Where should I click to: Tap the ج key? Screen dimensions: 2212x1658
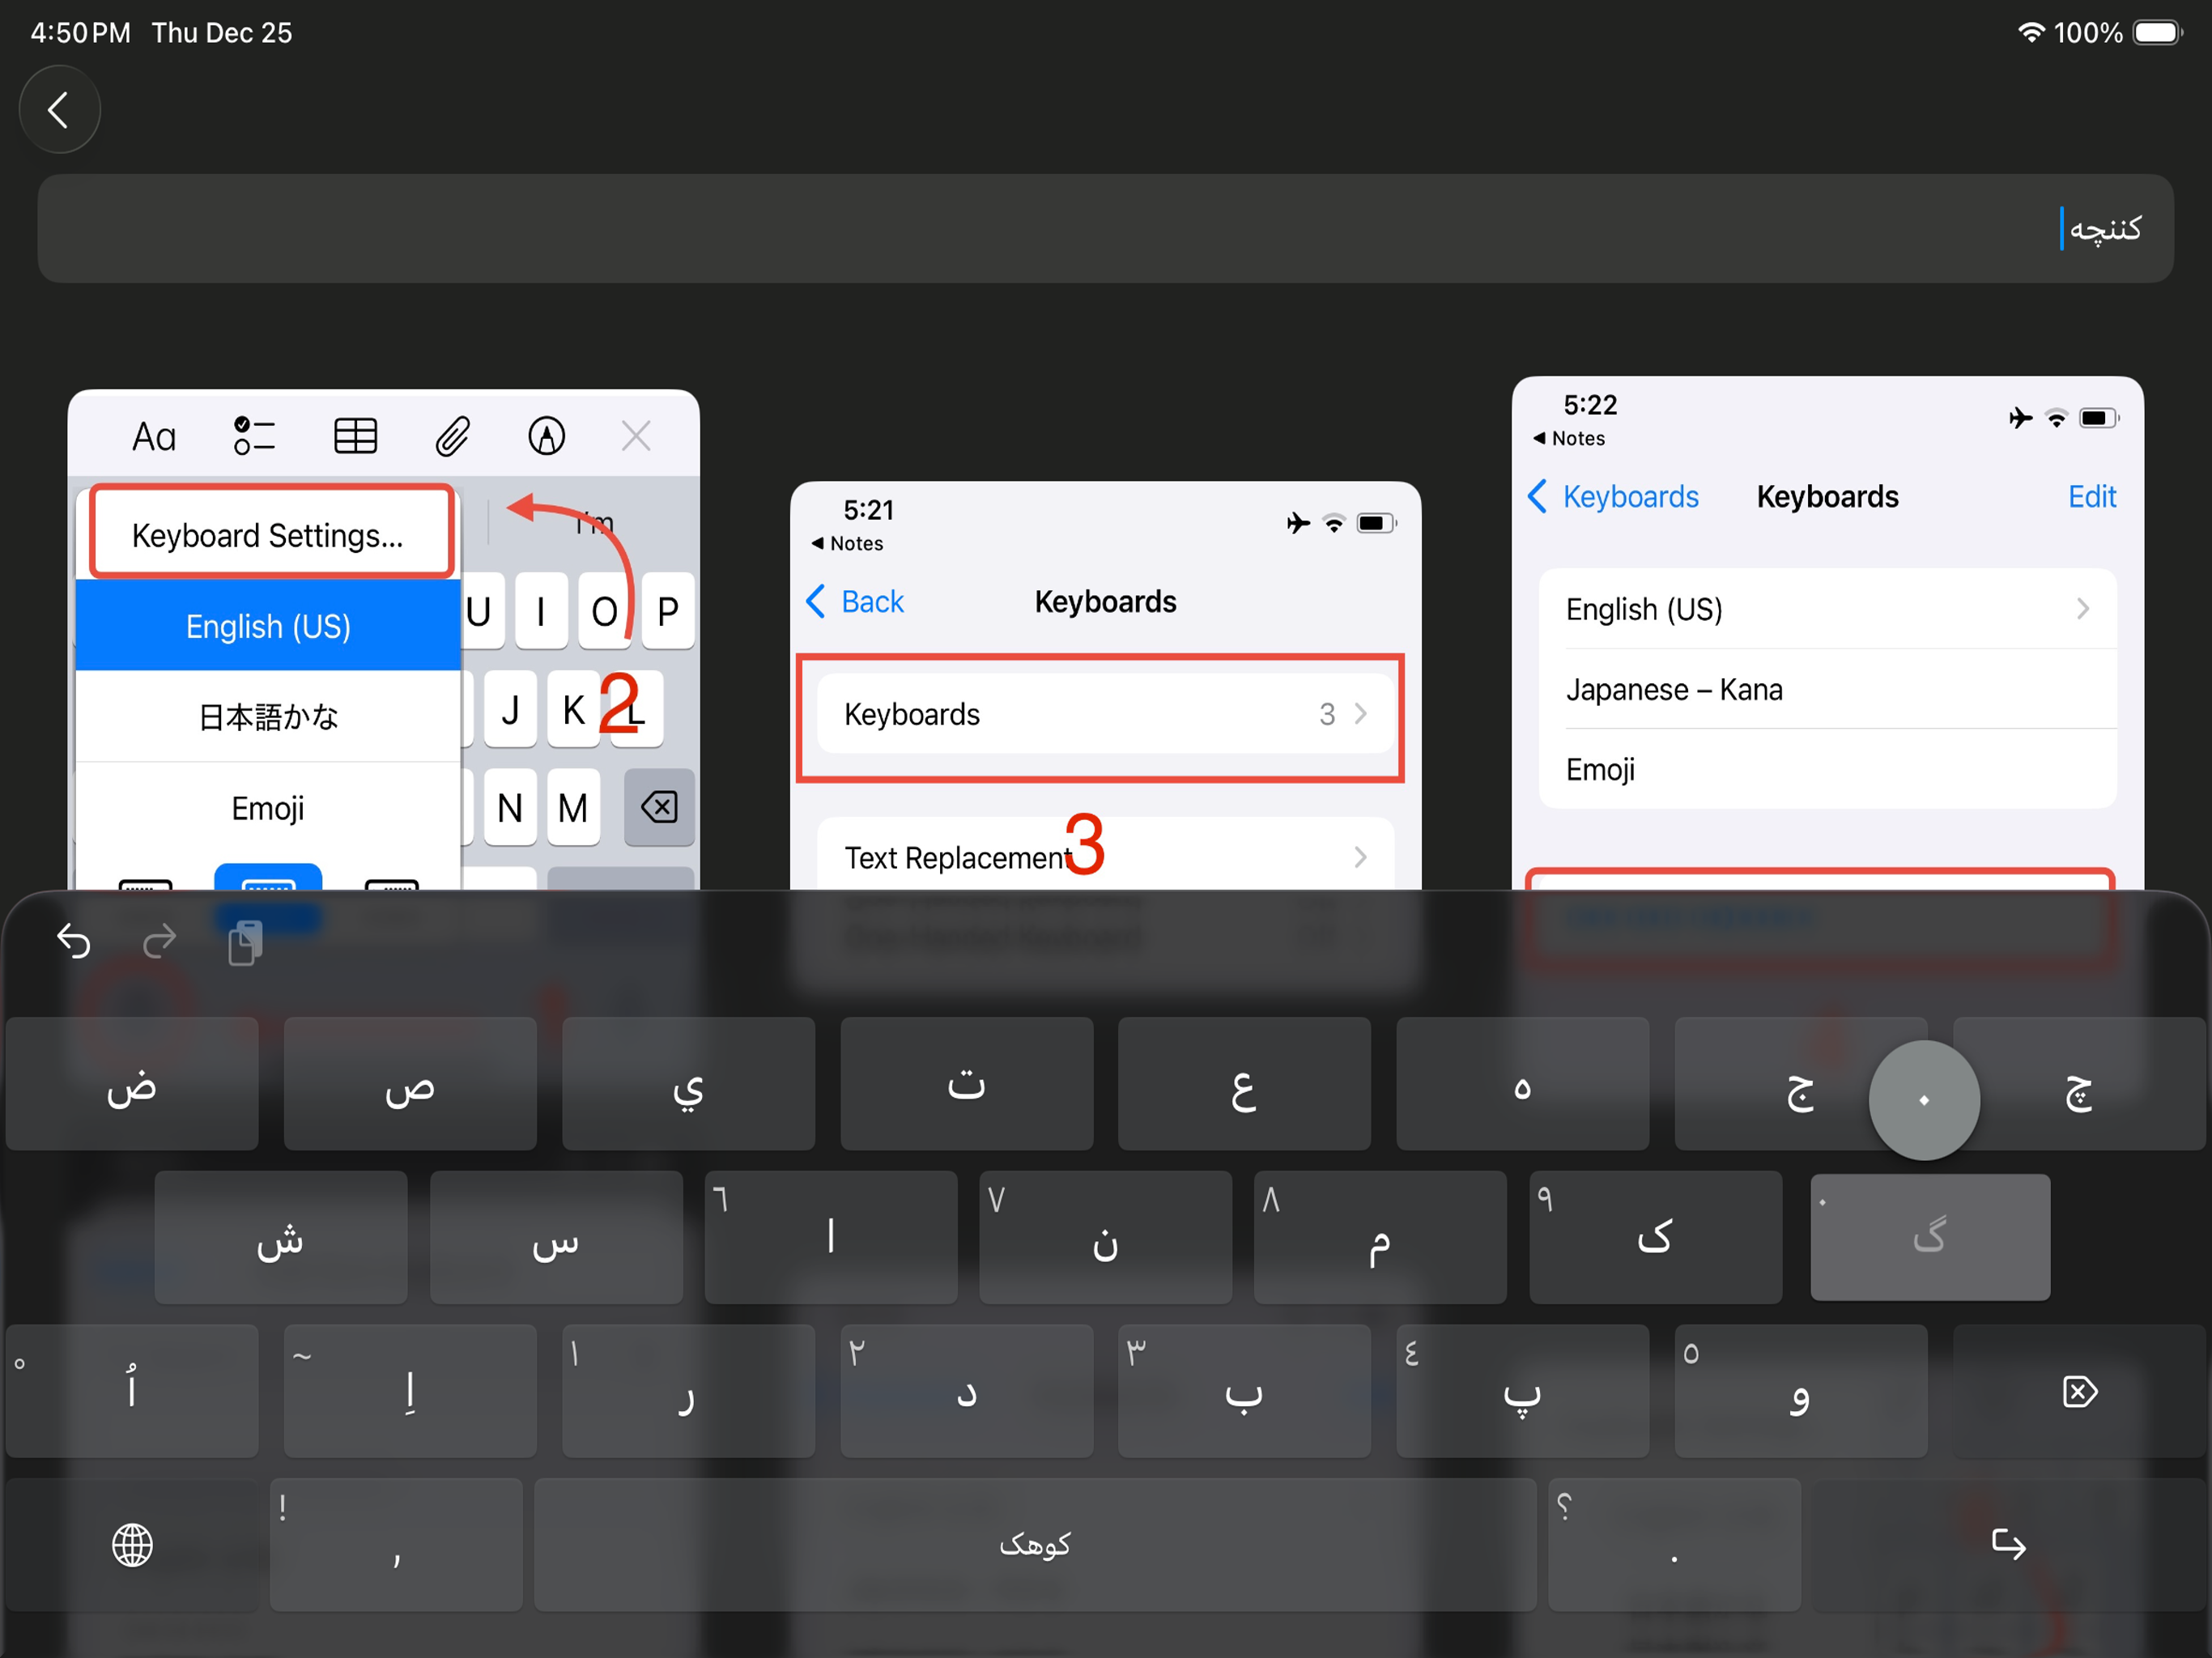[1800, 1084]
